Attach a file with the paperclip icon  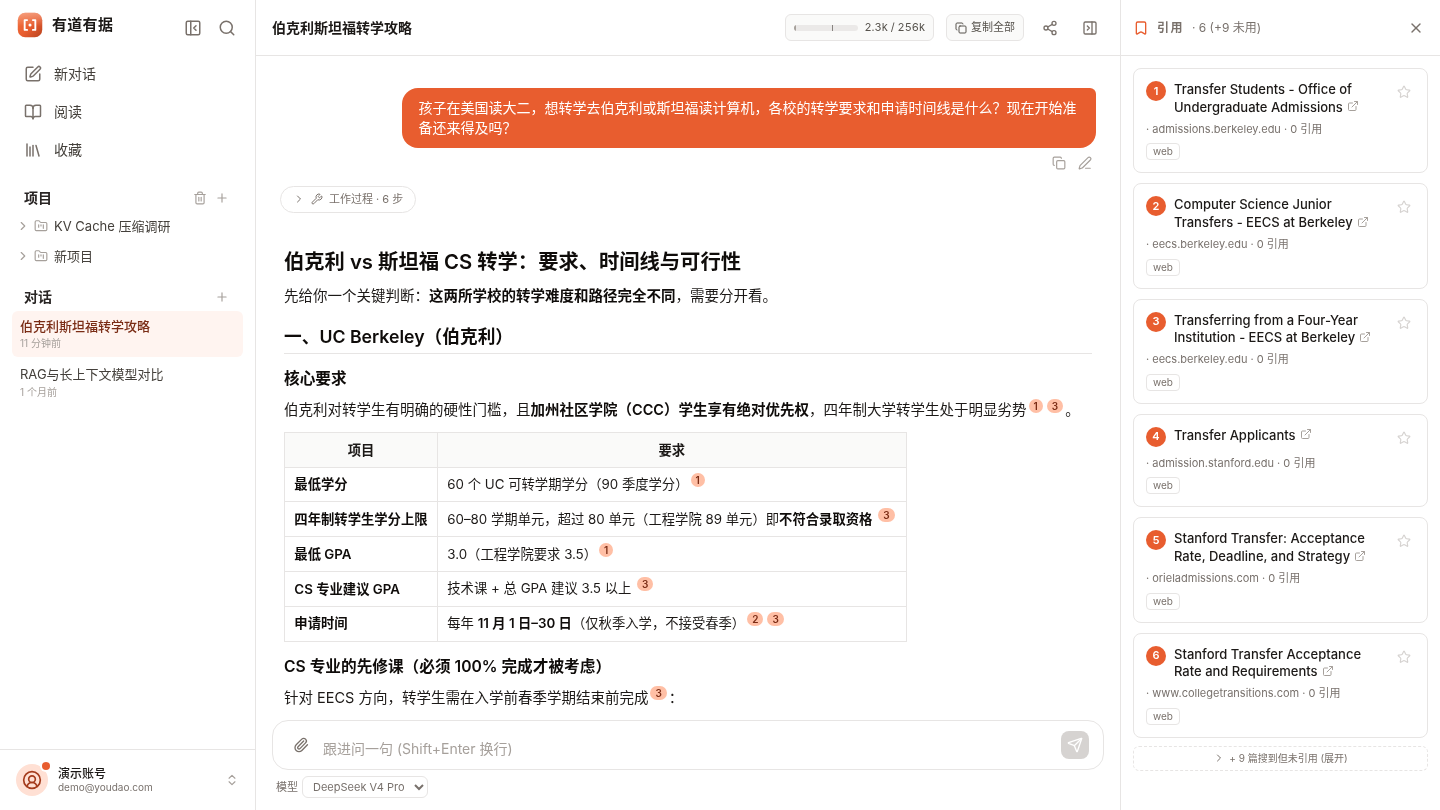(x=301, y=745)
